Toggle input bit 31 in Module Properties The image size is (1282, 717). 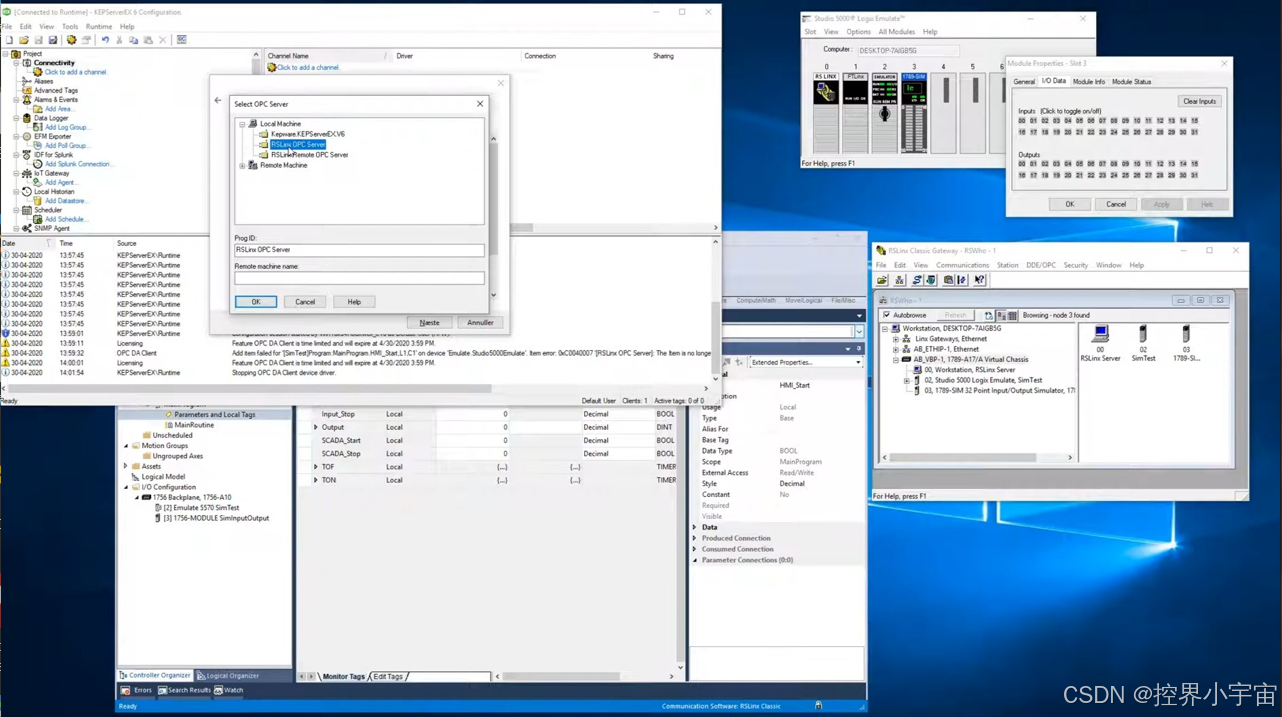pyautogui.click(x=1194, y=132)
